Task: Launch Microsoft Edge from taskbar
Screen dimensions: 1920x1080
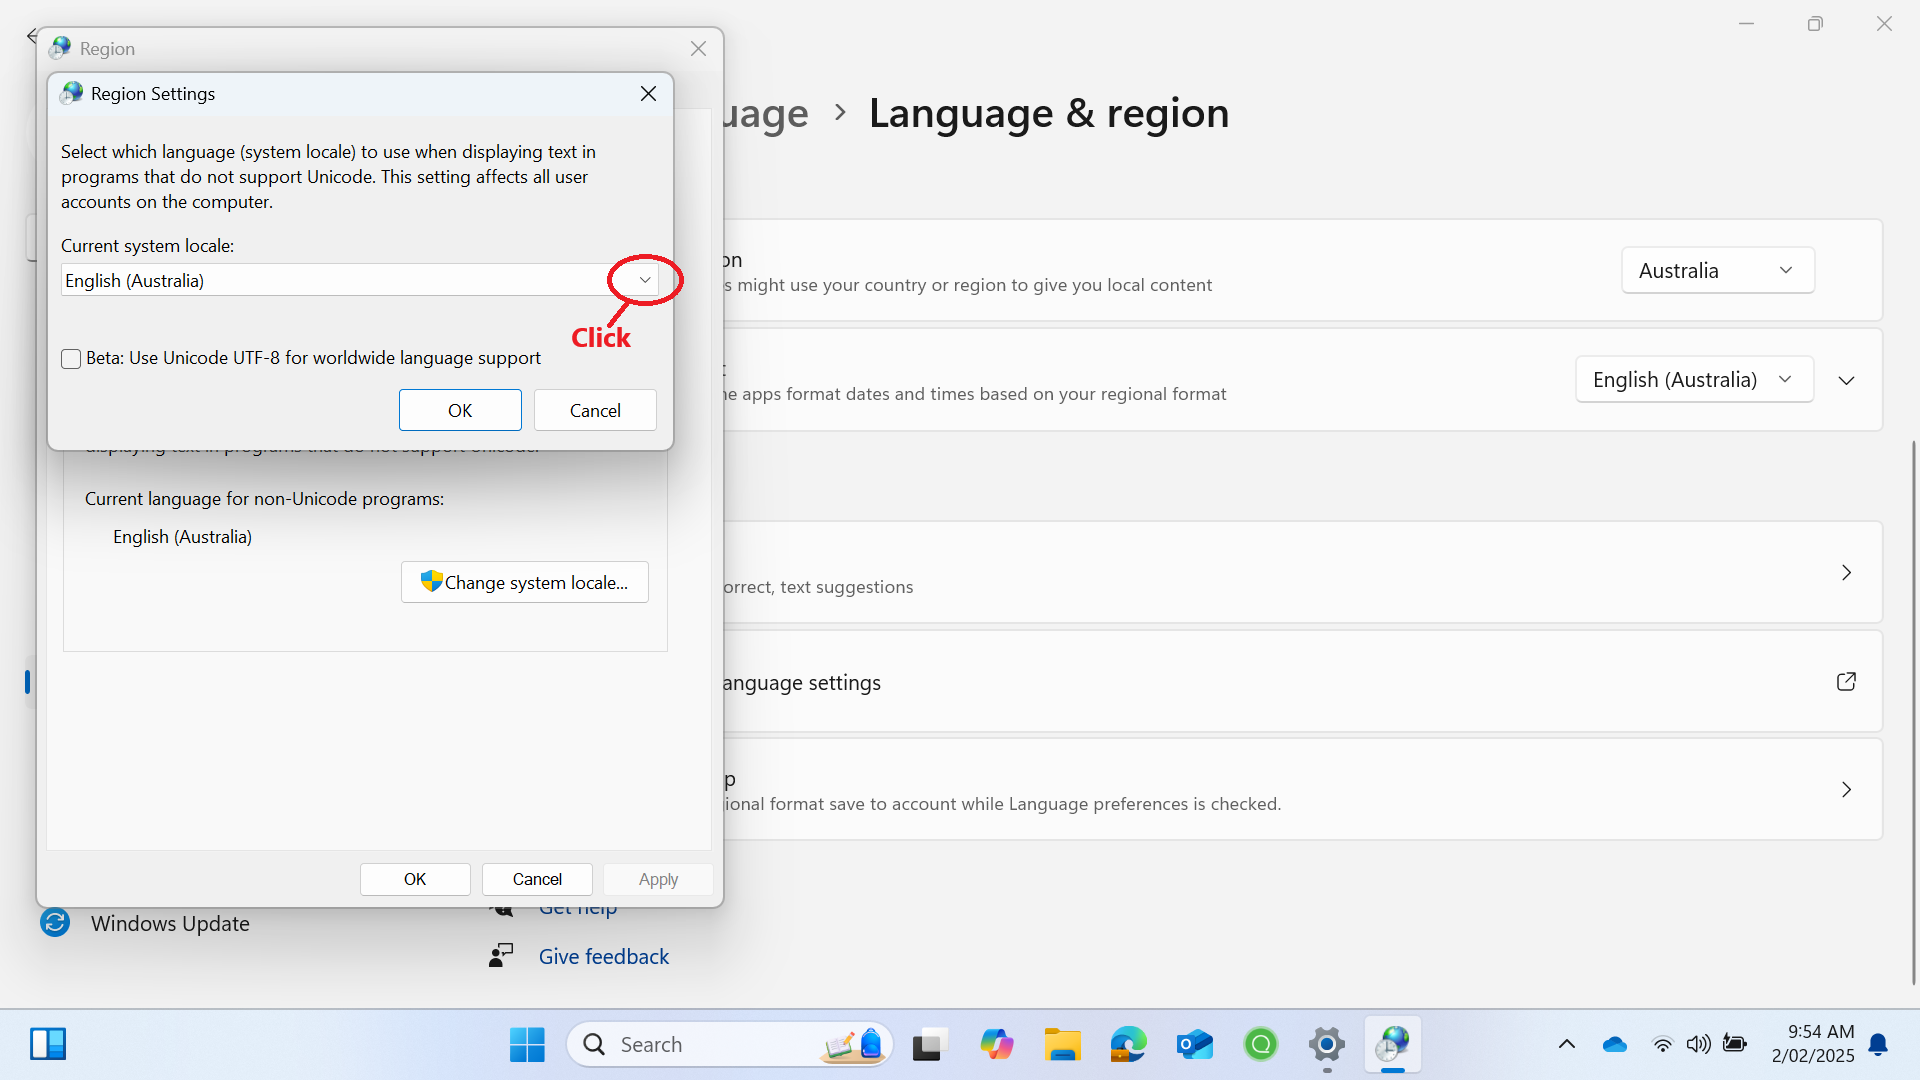Action: 1128,1045
